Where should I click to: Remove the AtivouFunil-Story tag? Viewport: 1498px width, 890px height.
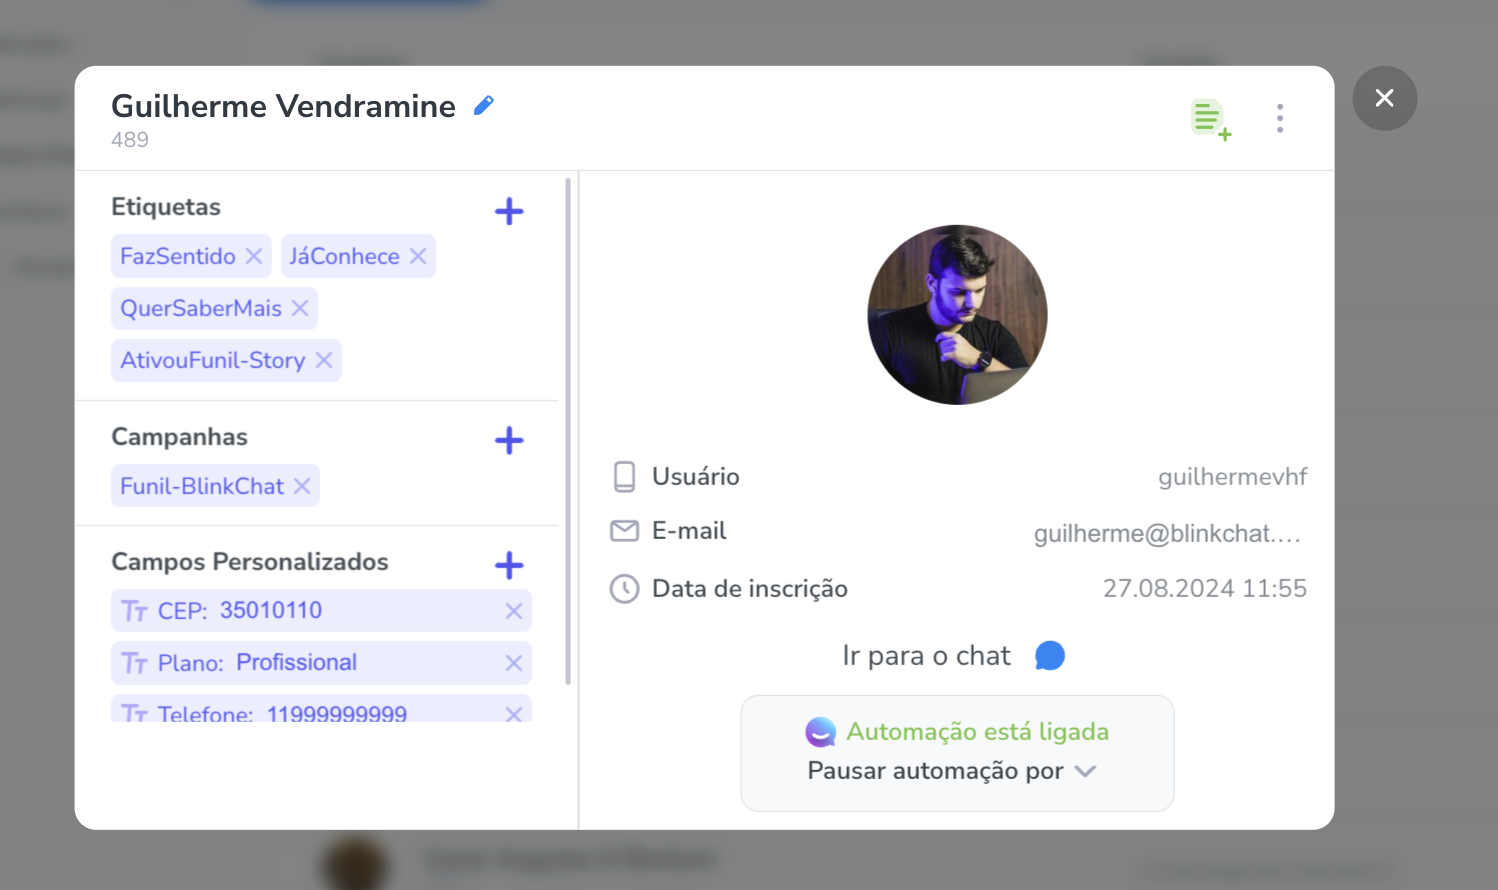324,360
